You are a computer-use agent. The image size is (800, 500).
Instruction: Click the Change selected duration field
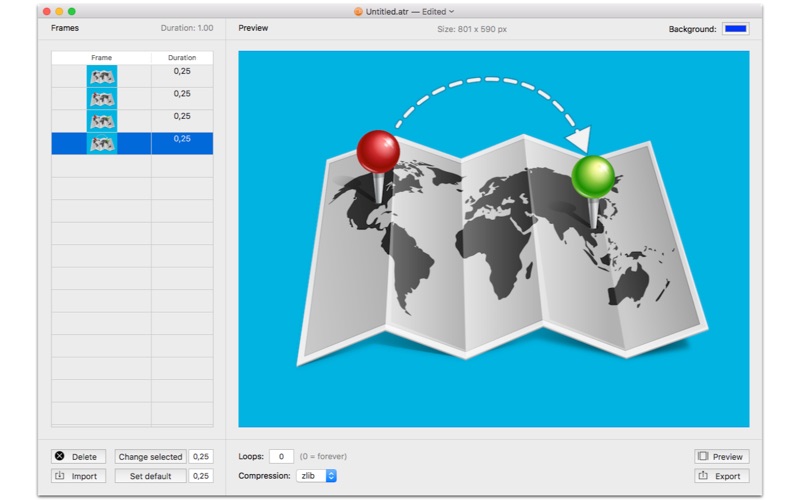[x=201, y=457]
